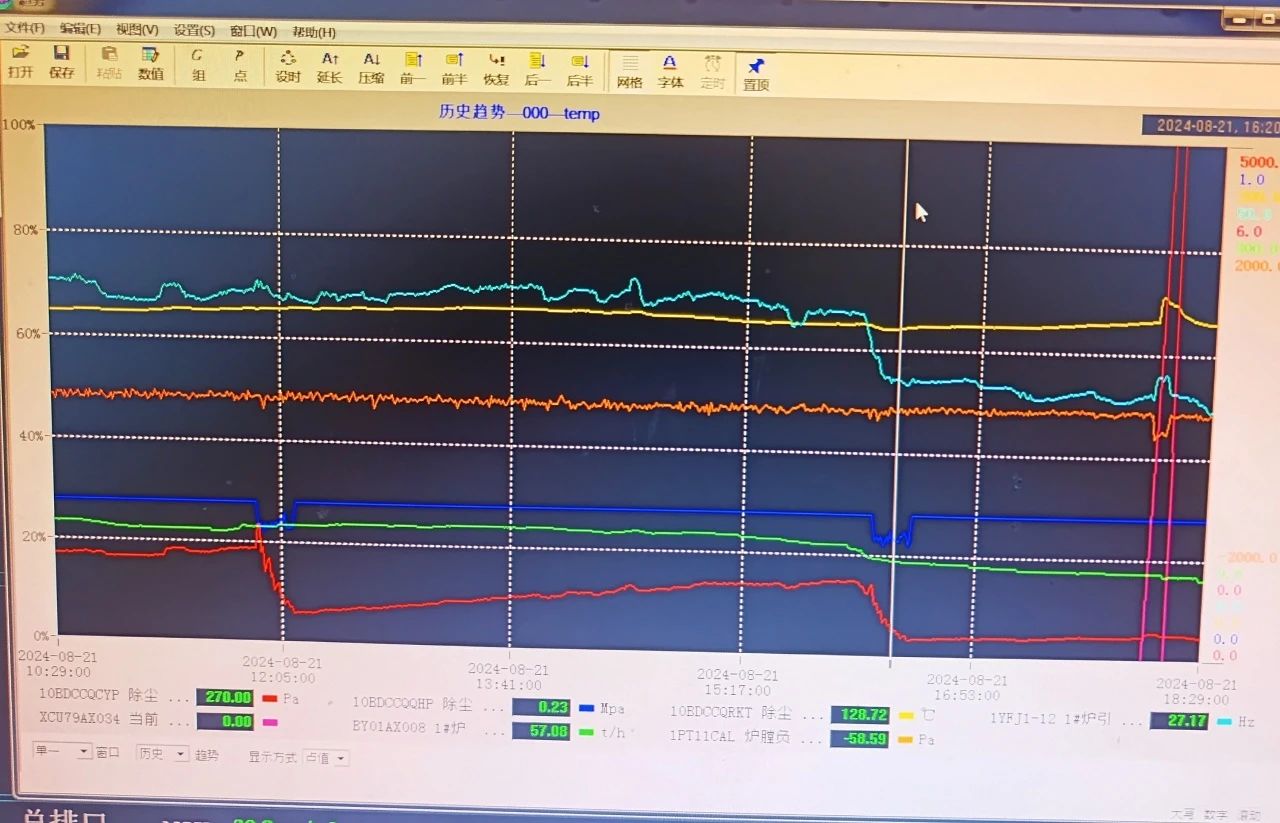Click the 粘贴 (Paste) toolbar icon

108,63
